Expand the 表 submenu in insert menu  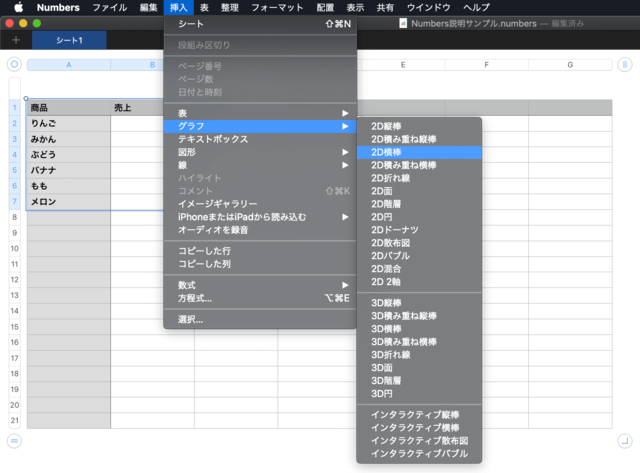[260, 113]
